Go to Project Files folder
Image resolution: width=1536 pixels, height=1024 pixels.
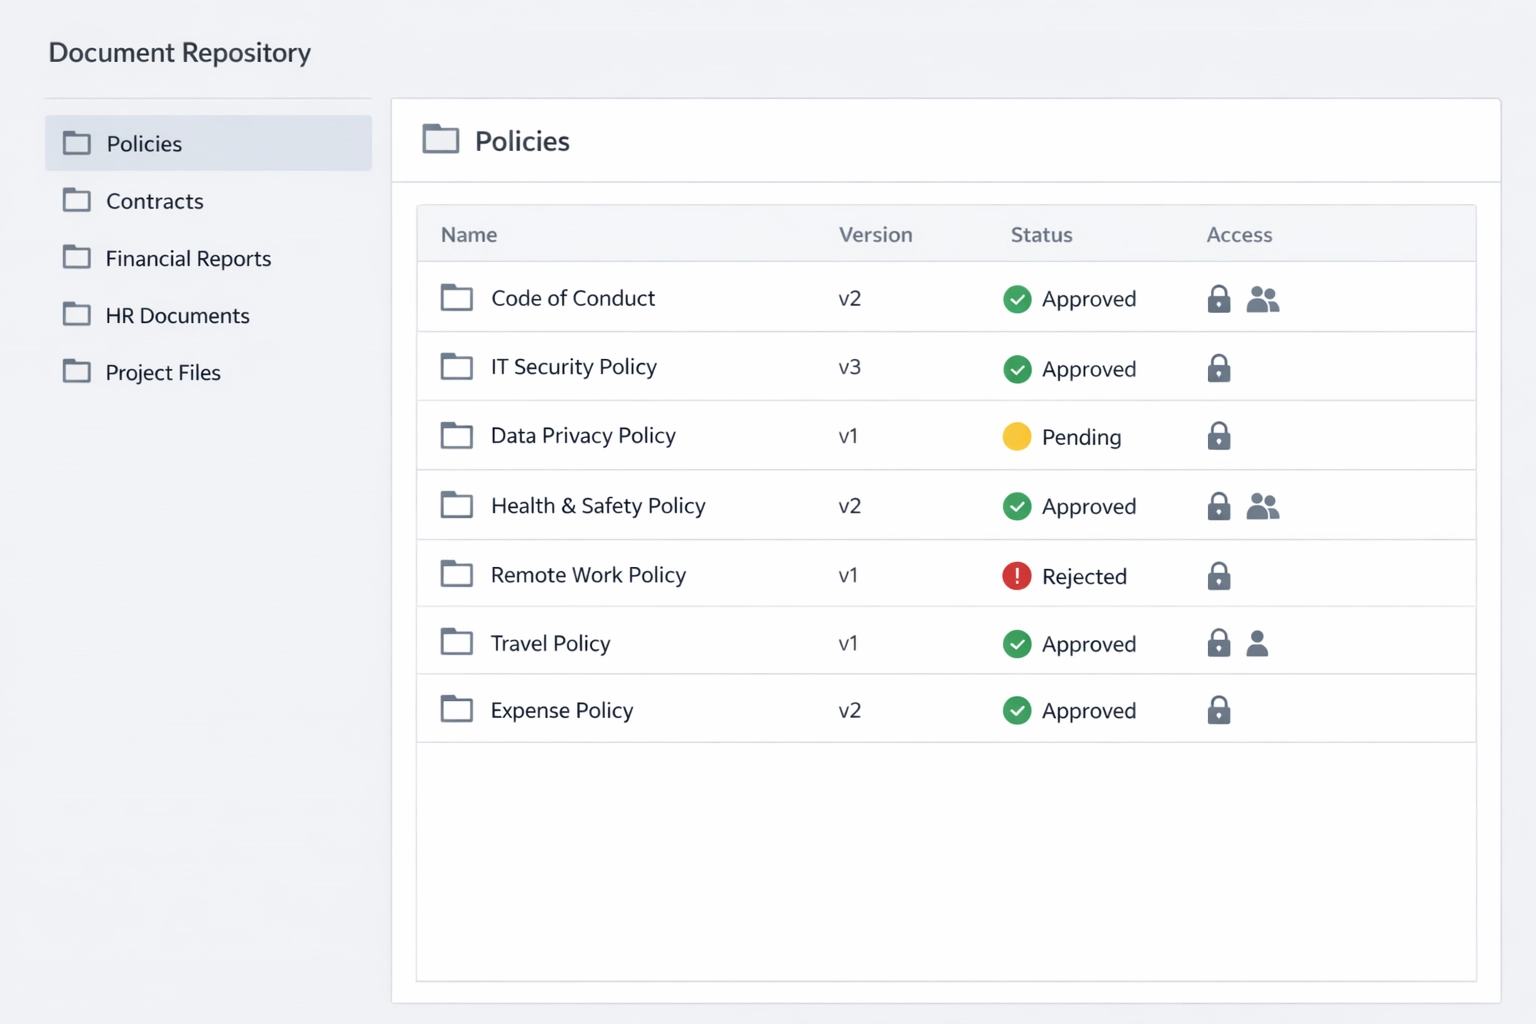coord(163,373)
